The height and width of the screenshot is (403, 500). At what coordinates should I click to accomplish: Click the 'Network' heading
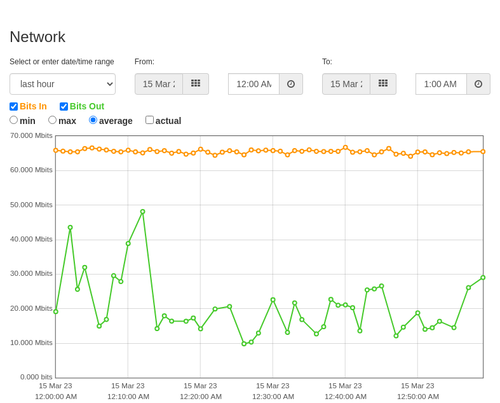pyautogui.click(x=37, y=37)
